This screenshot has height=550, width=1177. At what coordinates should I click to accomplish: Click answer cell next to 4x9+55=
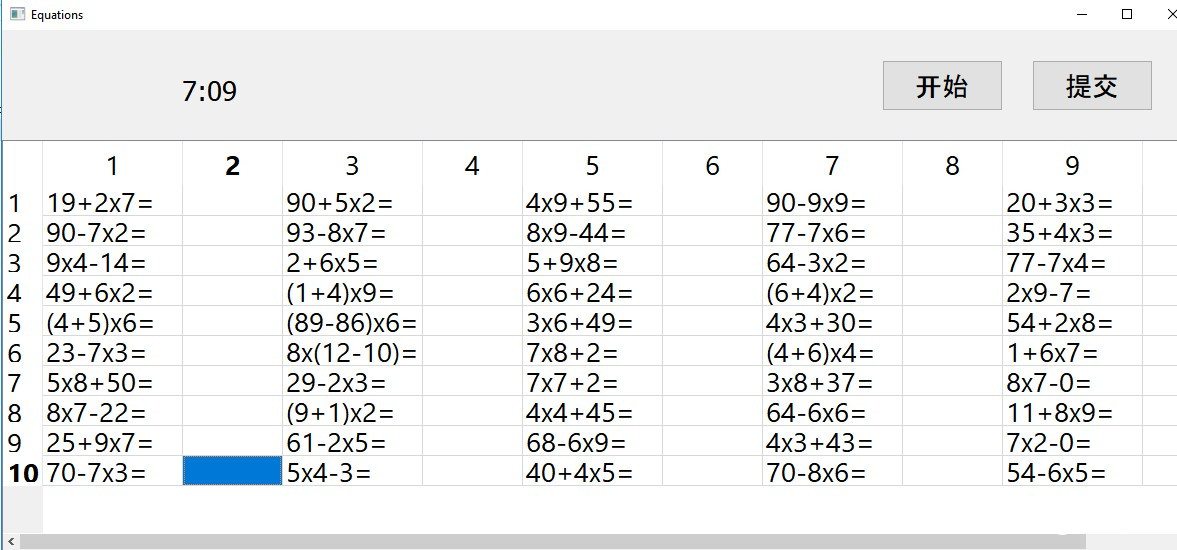[712, 203]
